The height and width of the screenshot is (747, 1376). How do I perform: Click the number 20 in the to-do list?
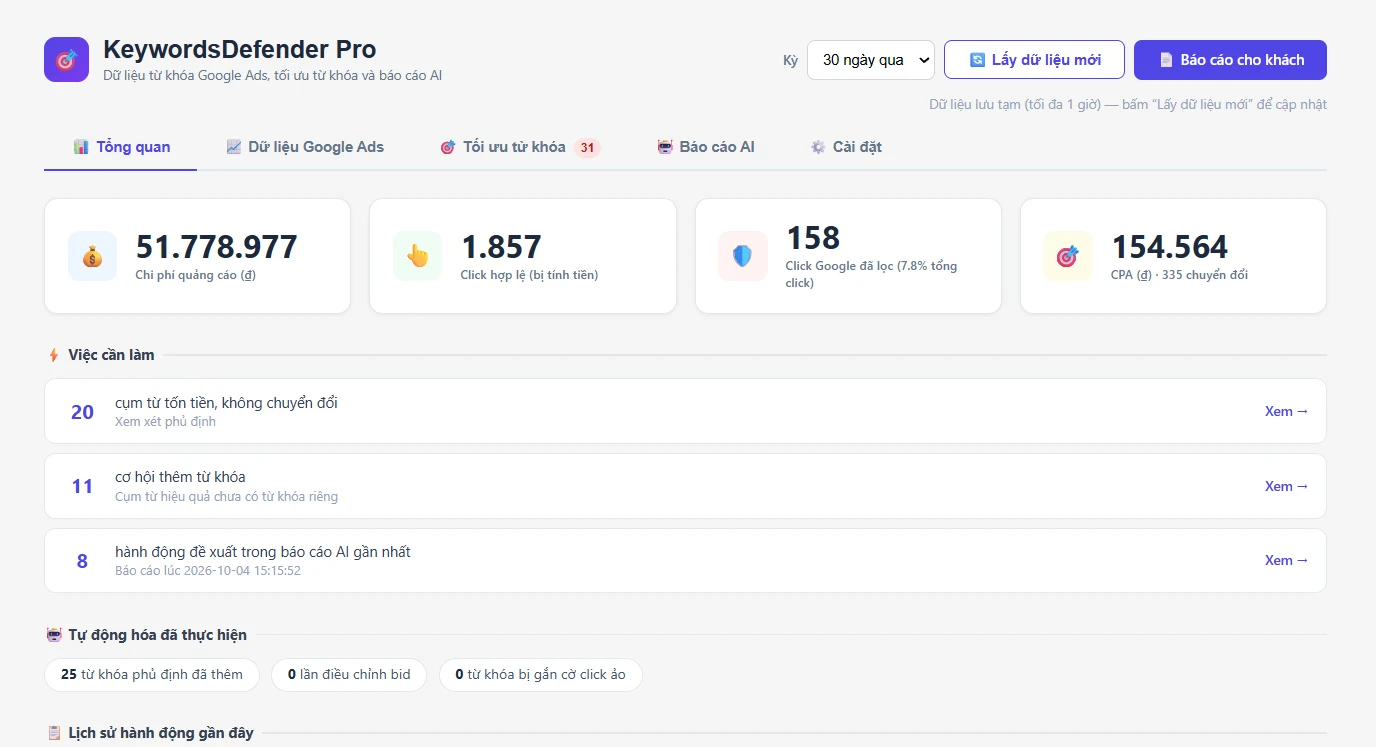click(x=82, y=412)
